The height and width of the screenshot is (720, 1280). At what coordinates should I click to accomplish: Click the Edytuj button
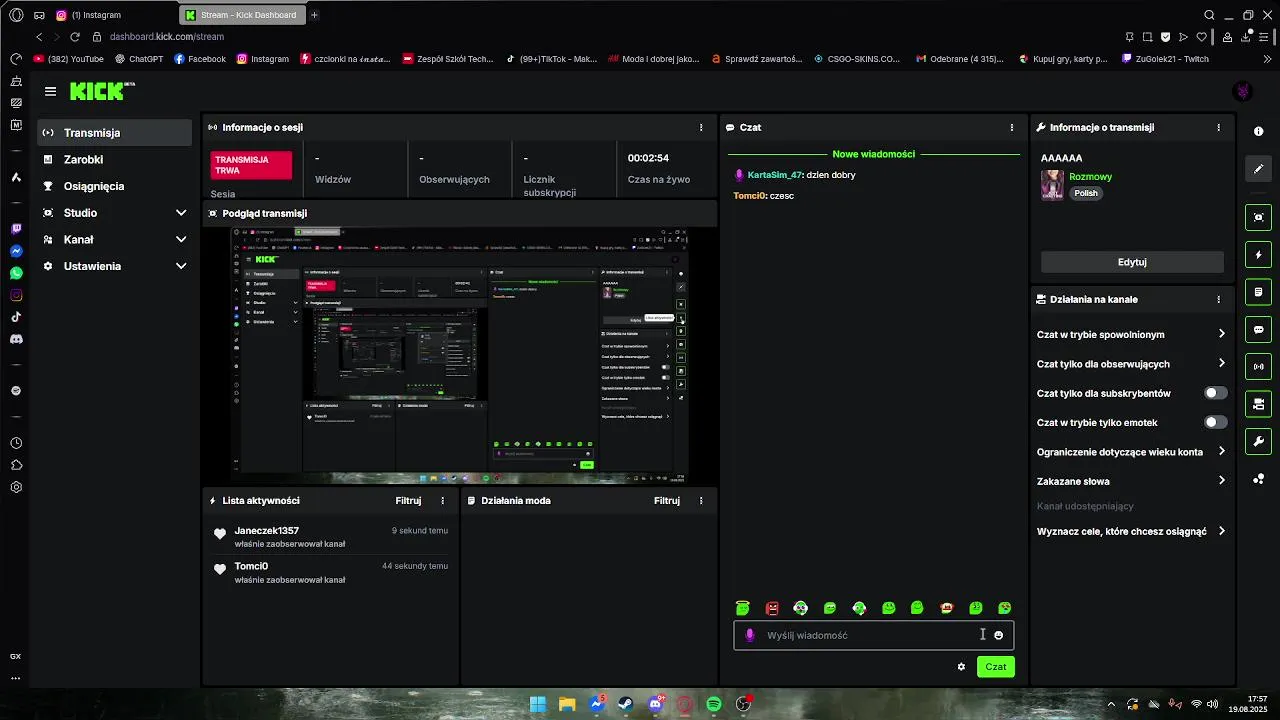point(1132,262)
